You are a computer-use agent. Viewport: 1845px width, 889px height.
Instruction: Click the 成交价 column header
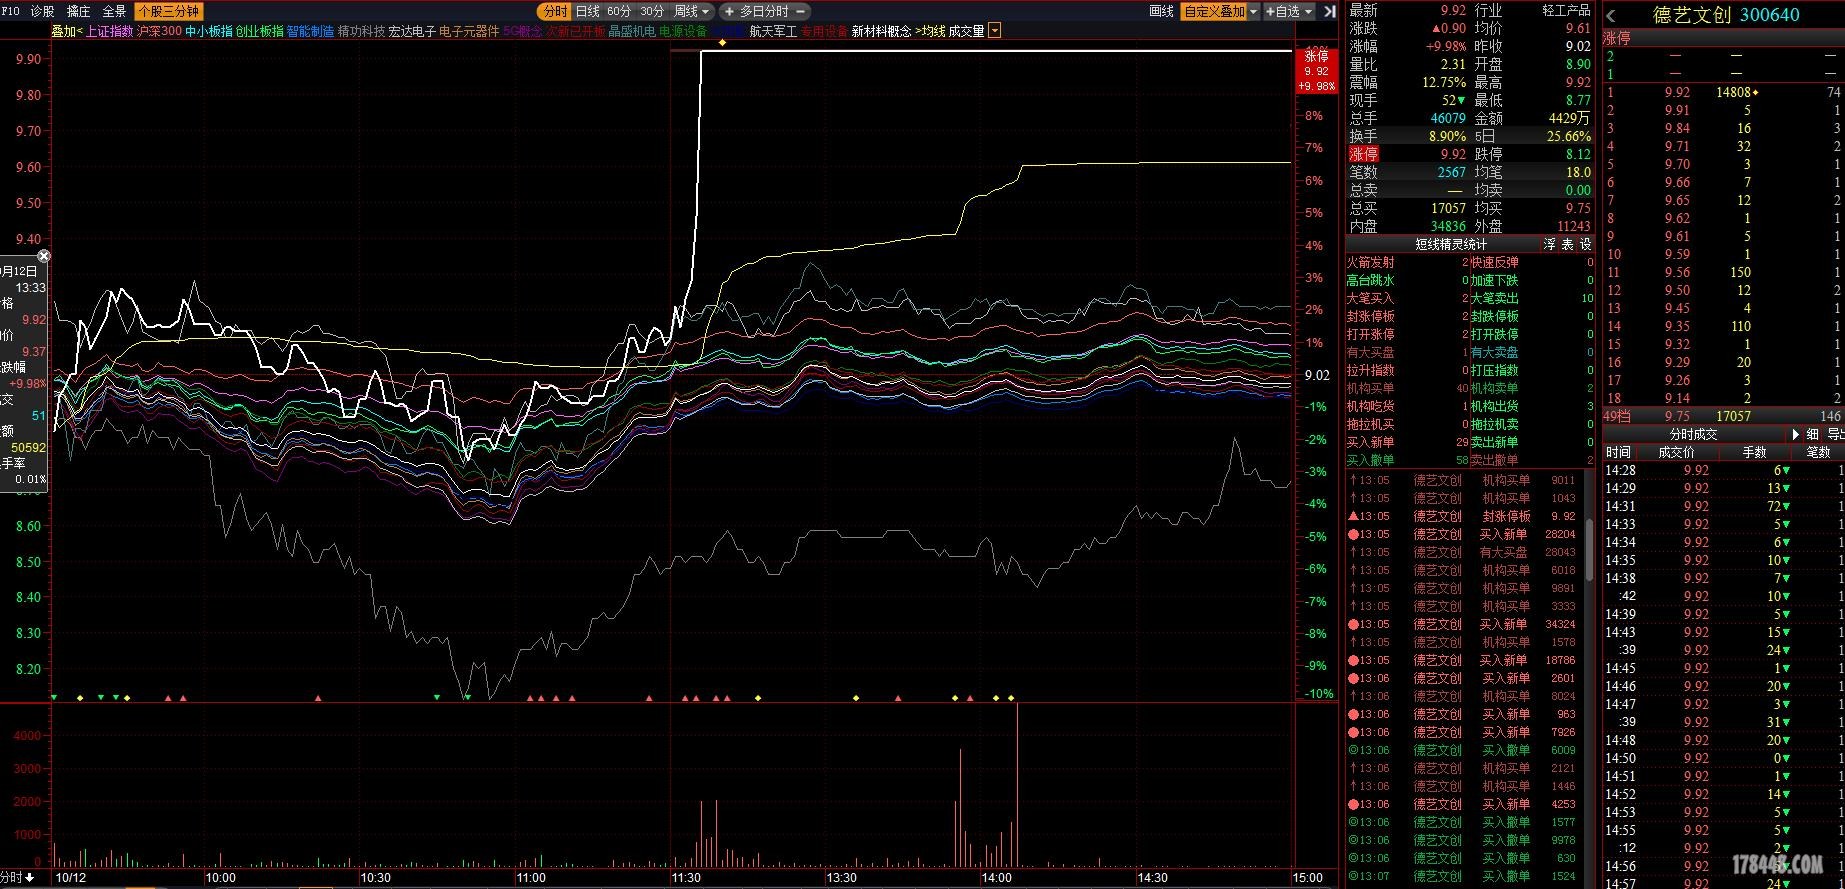click(x=1676, y=452)
